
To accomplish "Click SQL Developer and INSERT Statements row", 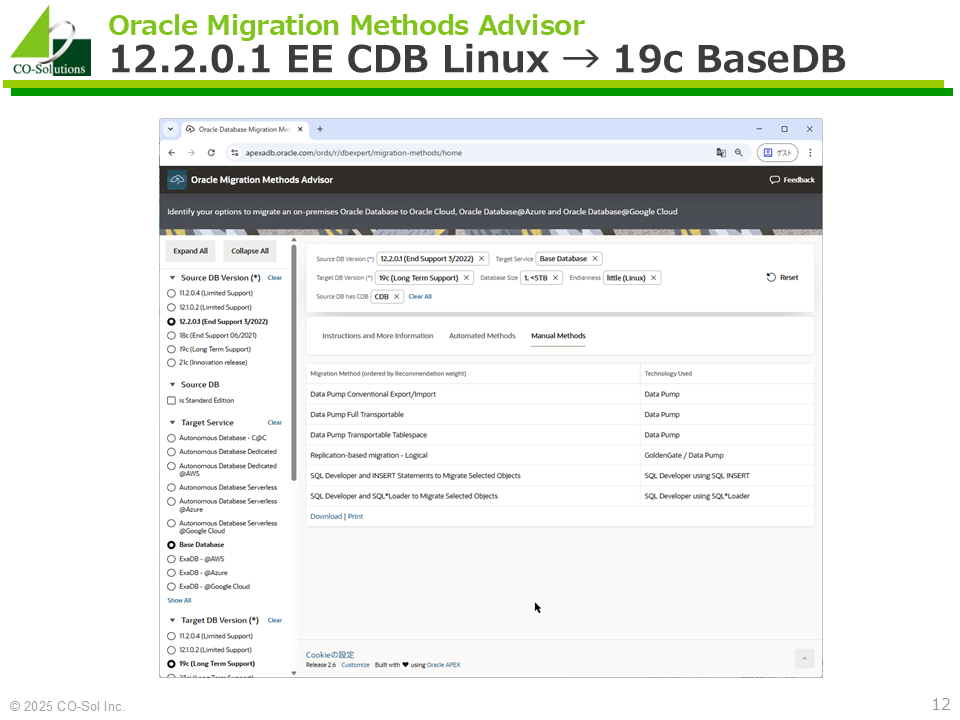I will point(560,476).
